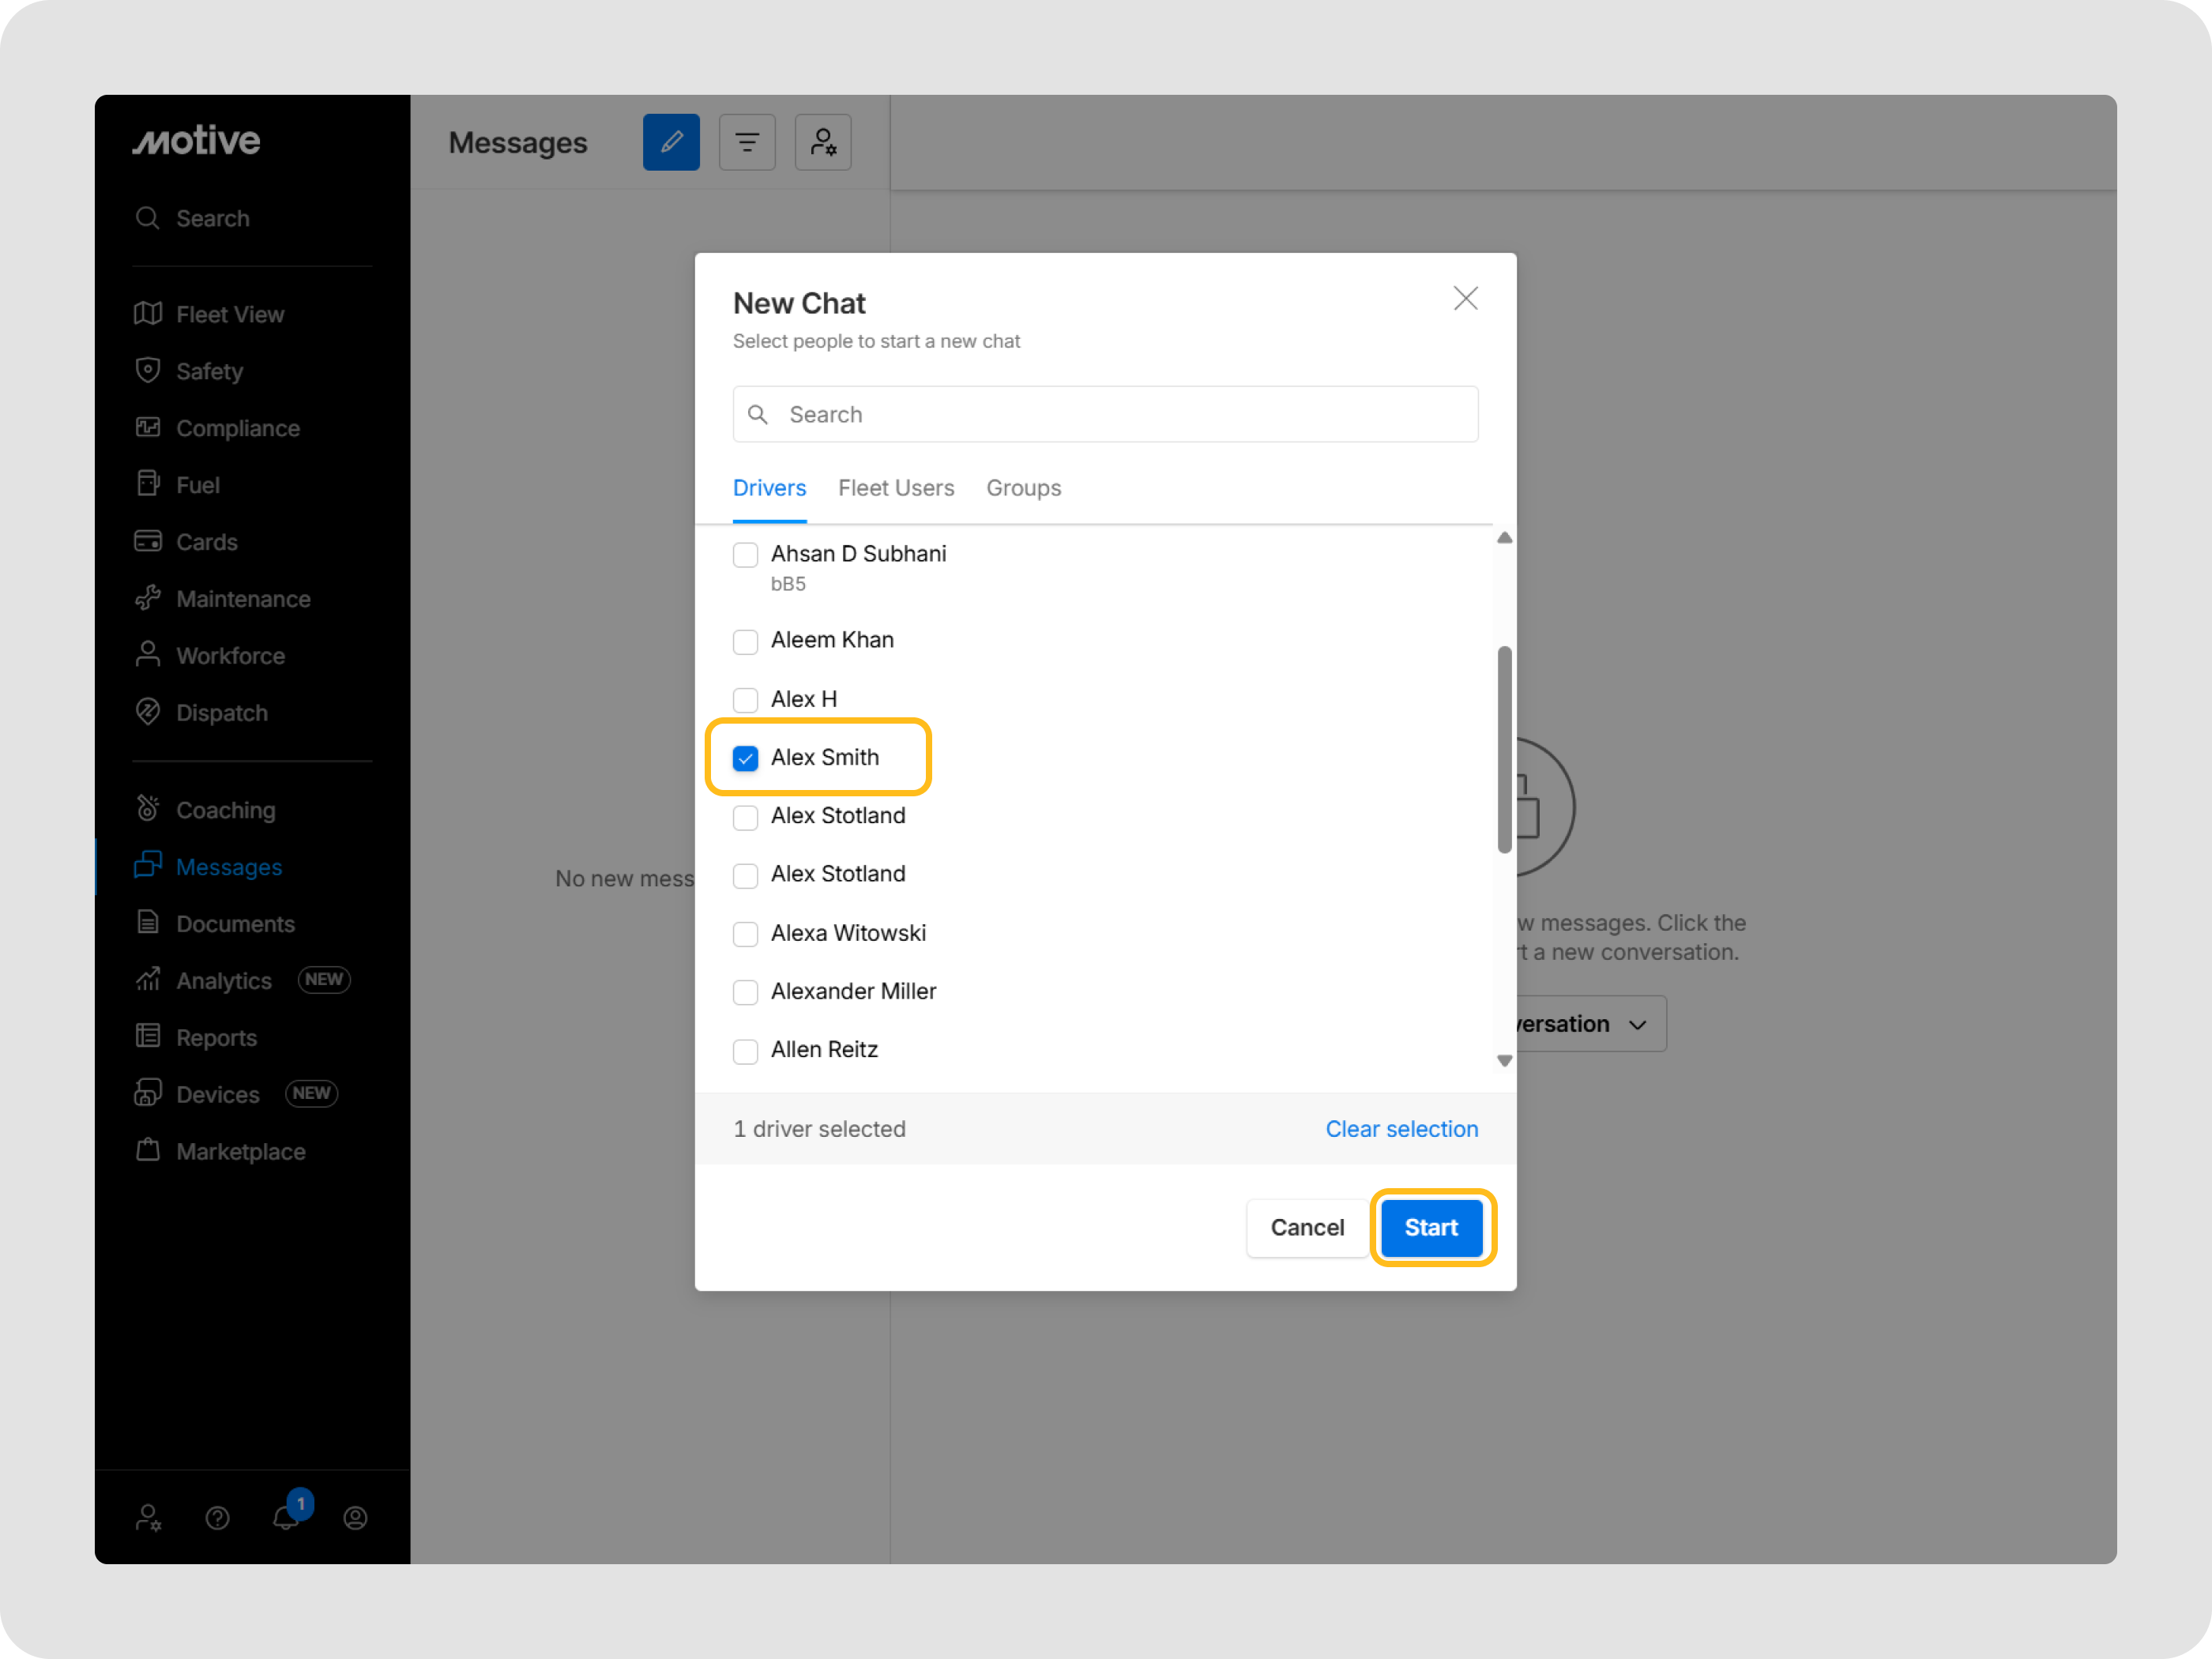Click the list scroll up arrow
This screenshot has width=2212, height=1659.
(1504, 538)
